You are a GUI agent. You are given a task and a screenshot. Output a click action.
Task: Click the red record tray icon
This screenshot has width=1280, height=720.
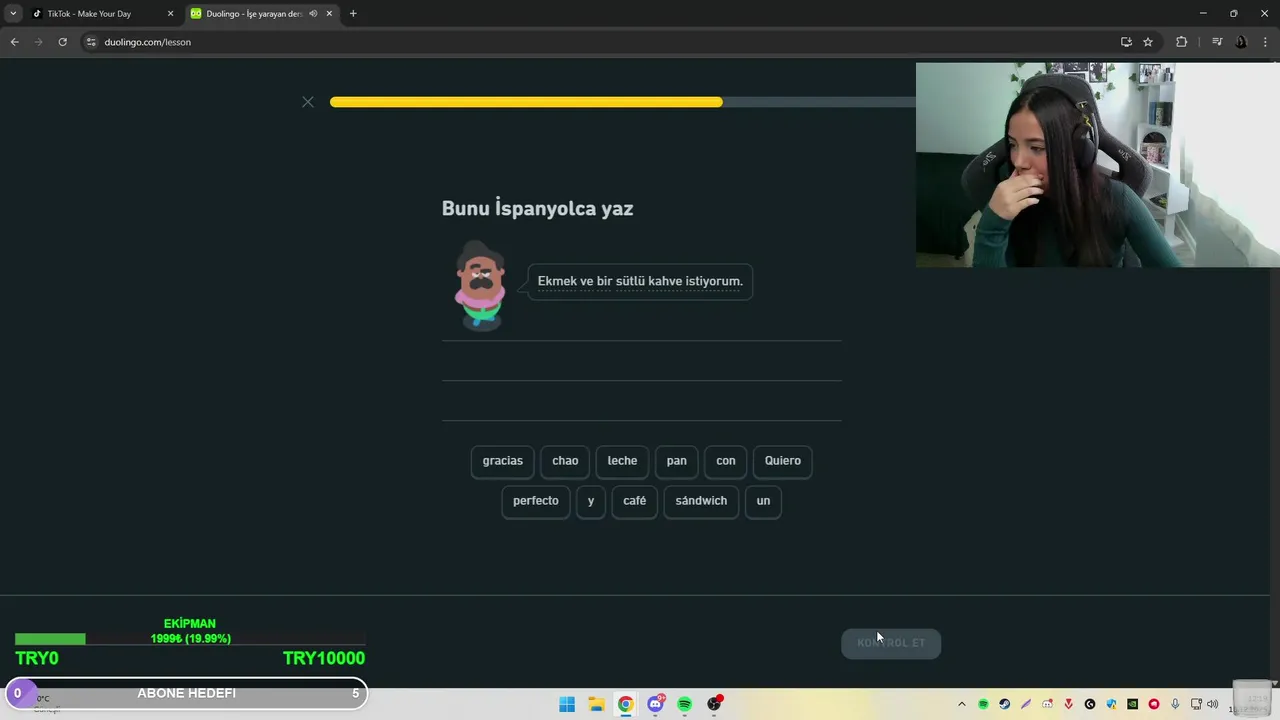[x=1154, y=704]
